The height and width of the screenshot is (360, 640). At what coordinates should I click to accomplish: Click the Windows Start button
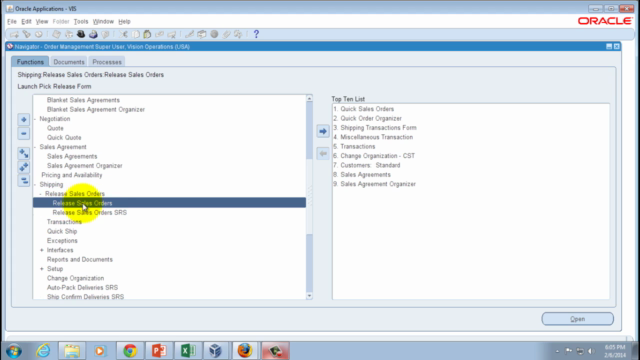[x=14, y=351]
